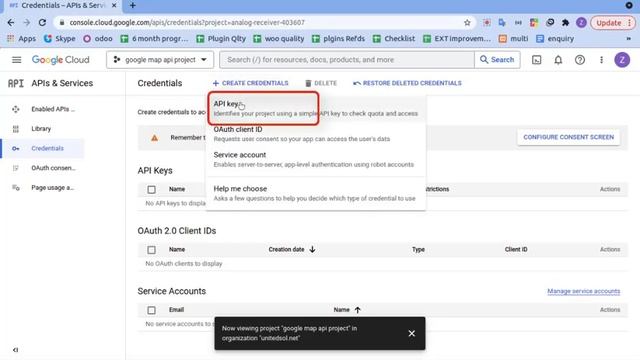Open the Apps bookmarks shortcut
Screen dimensions: 640x360
pos(21,39)
